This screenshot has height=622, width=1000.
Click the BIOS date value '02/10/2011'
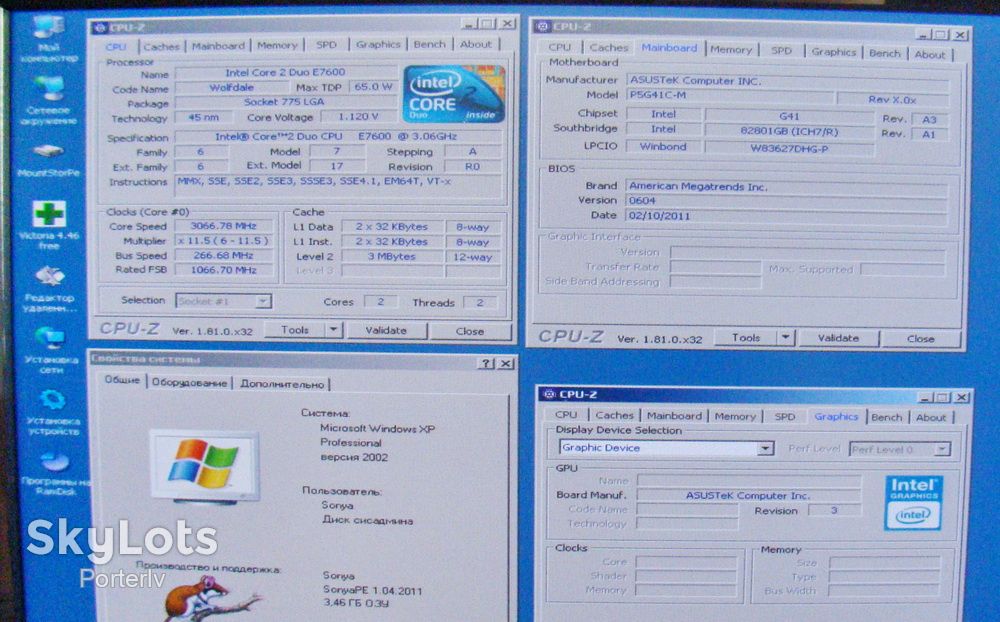click(786, 216)
